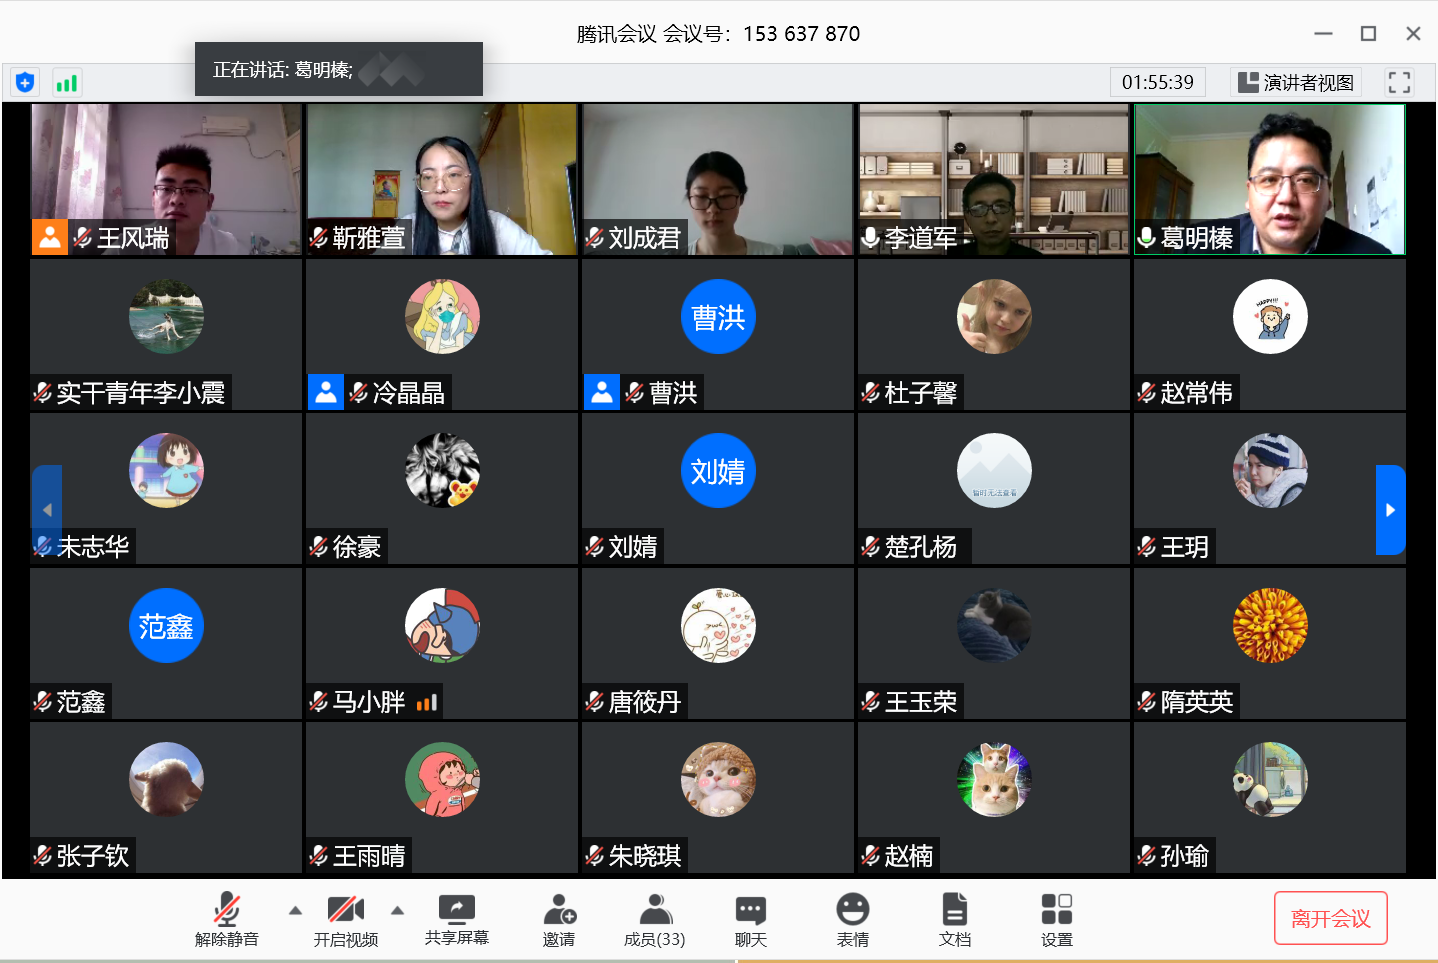Expand the video options arrow beside 开启视频

coord(398,910)
